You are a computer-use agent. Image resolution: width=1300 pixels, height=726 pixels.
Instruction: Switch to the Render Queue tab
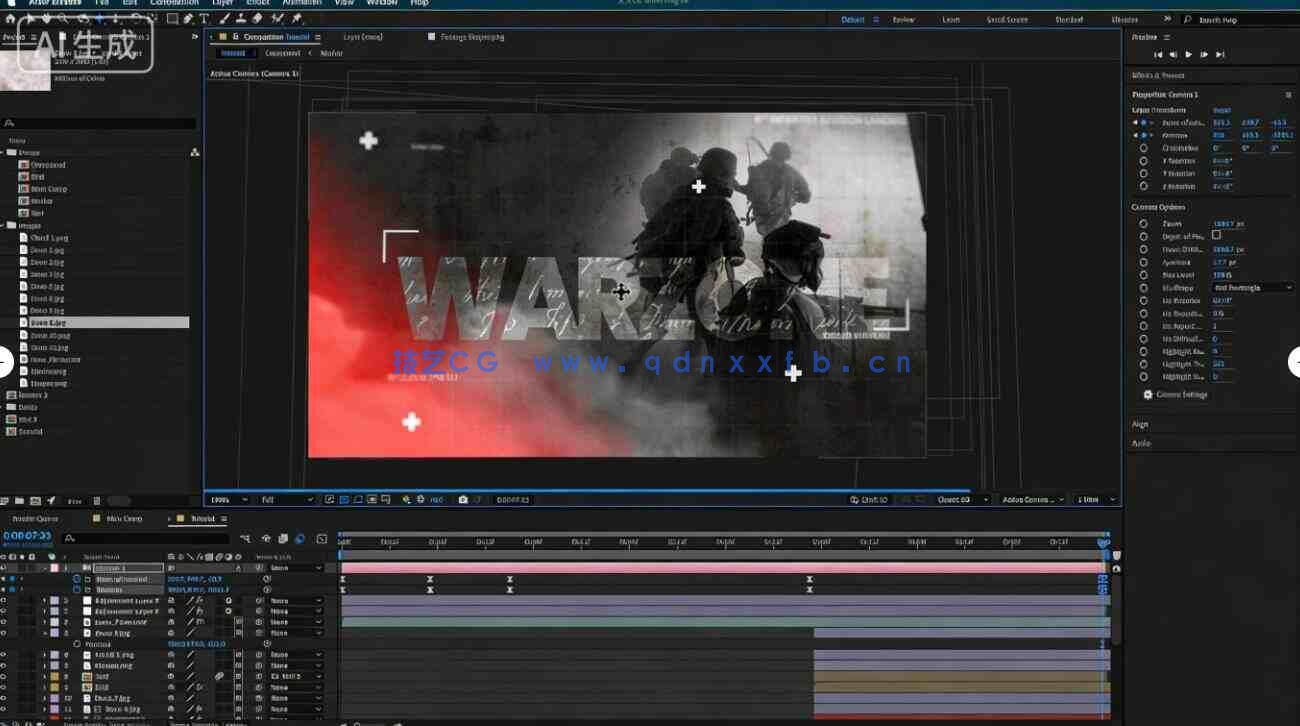coord(34,519)
